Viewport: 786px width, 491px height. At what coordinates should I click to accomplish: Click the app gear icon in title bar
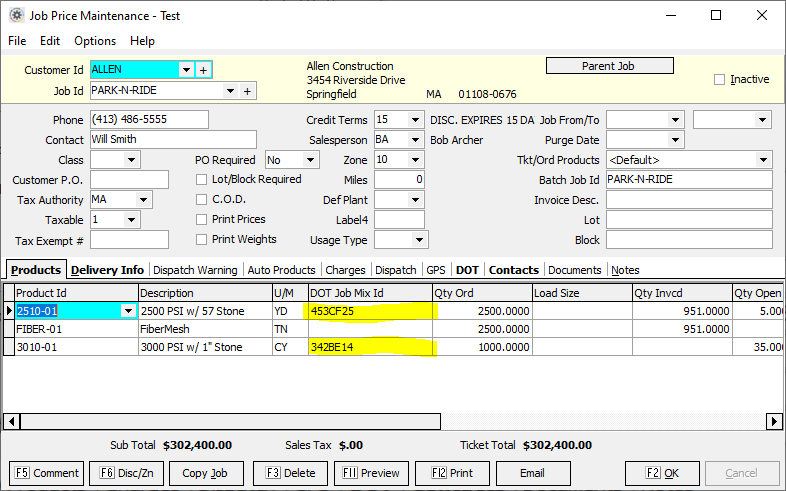[x=16, y=15]
